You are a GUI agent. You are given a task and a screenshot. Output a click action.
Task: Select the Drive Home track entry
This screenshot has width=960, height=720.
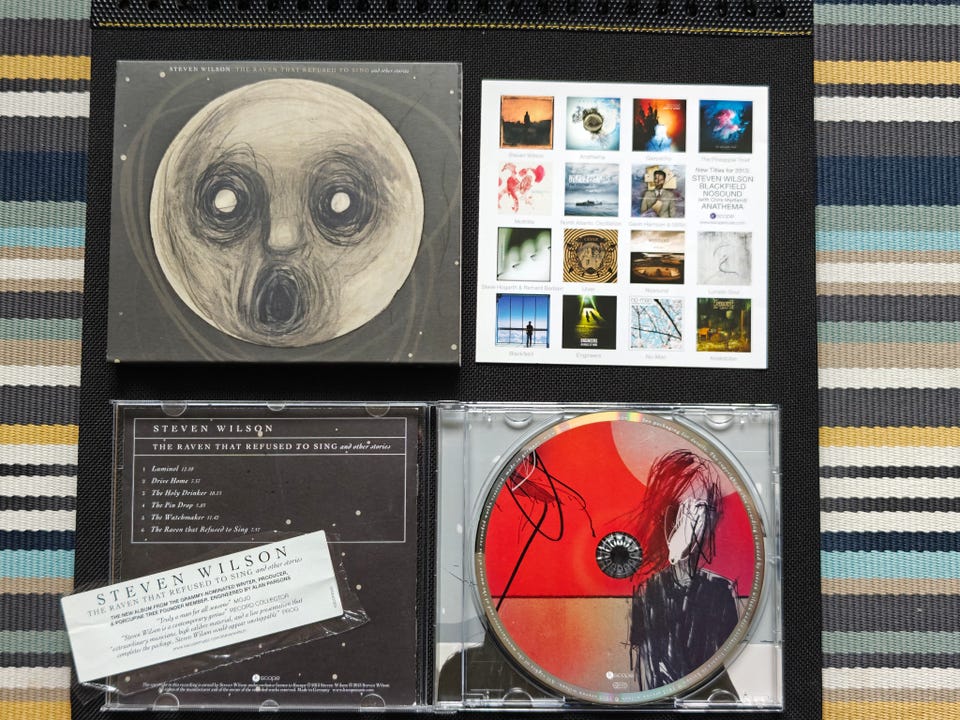[171, 481]
